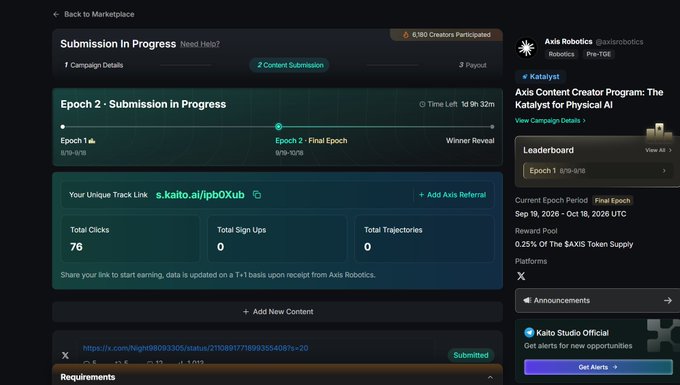The width and height of the screenshot is (680, 385).
Task: Click the Katalyst label badge
Action: coord(540,76)
